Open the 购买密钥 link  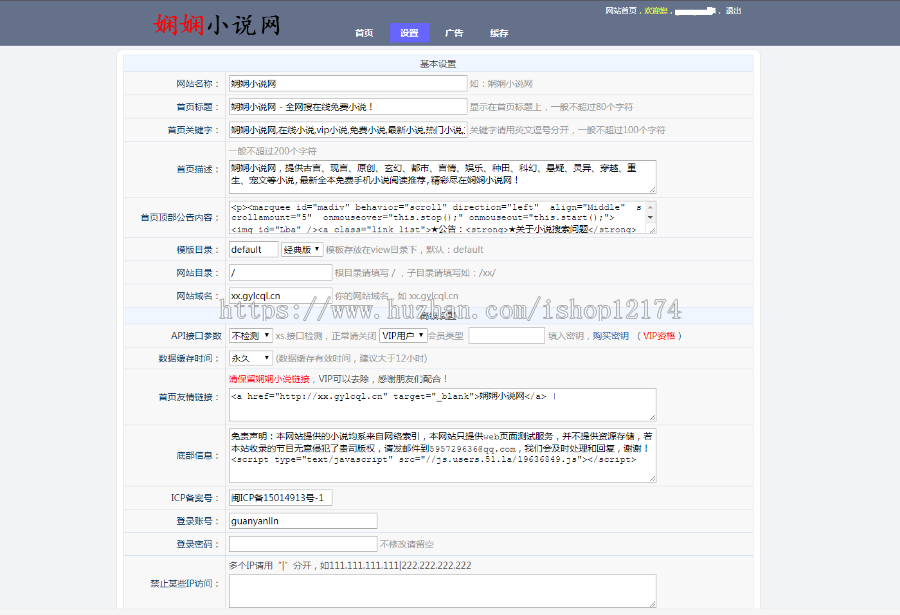point(611,336)
